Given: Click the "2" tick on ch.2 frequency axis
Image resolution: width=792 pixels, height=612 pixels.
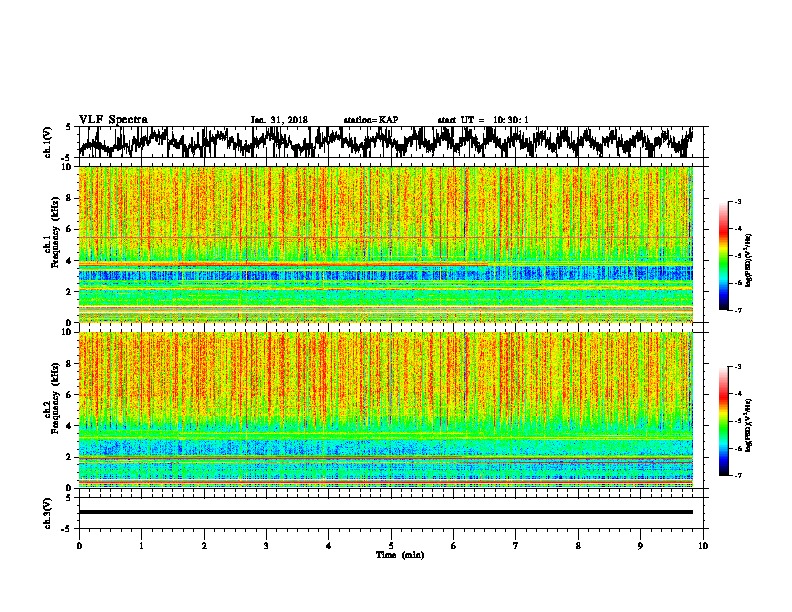Looking at the screenshot, I should pos(69,457).
